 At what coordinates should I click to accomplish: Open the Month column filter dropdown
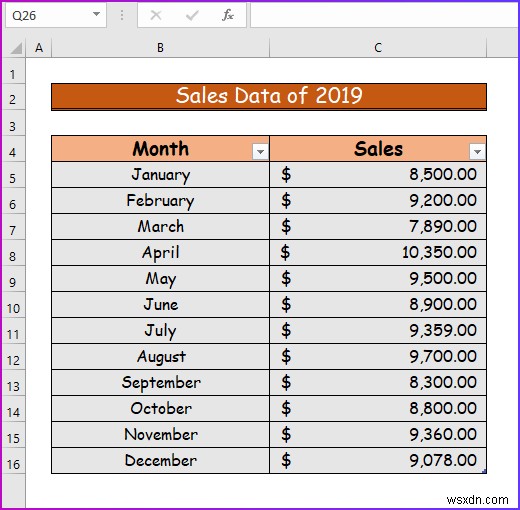point(260,152)
